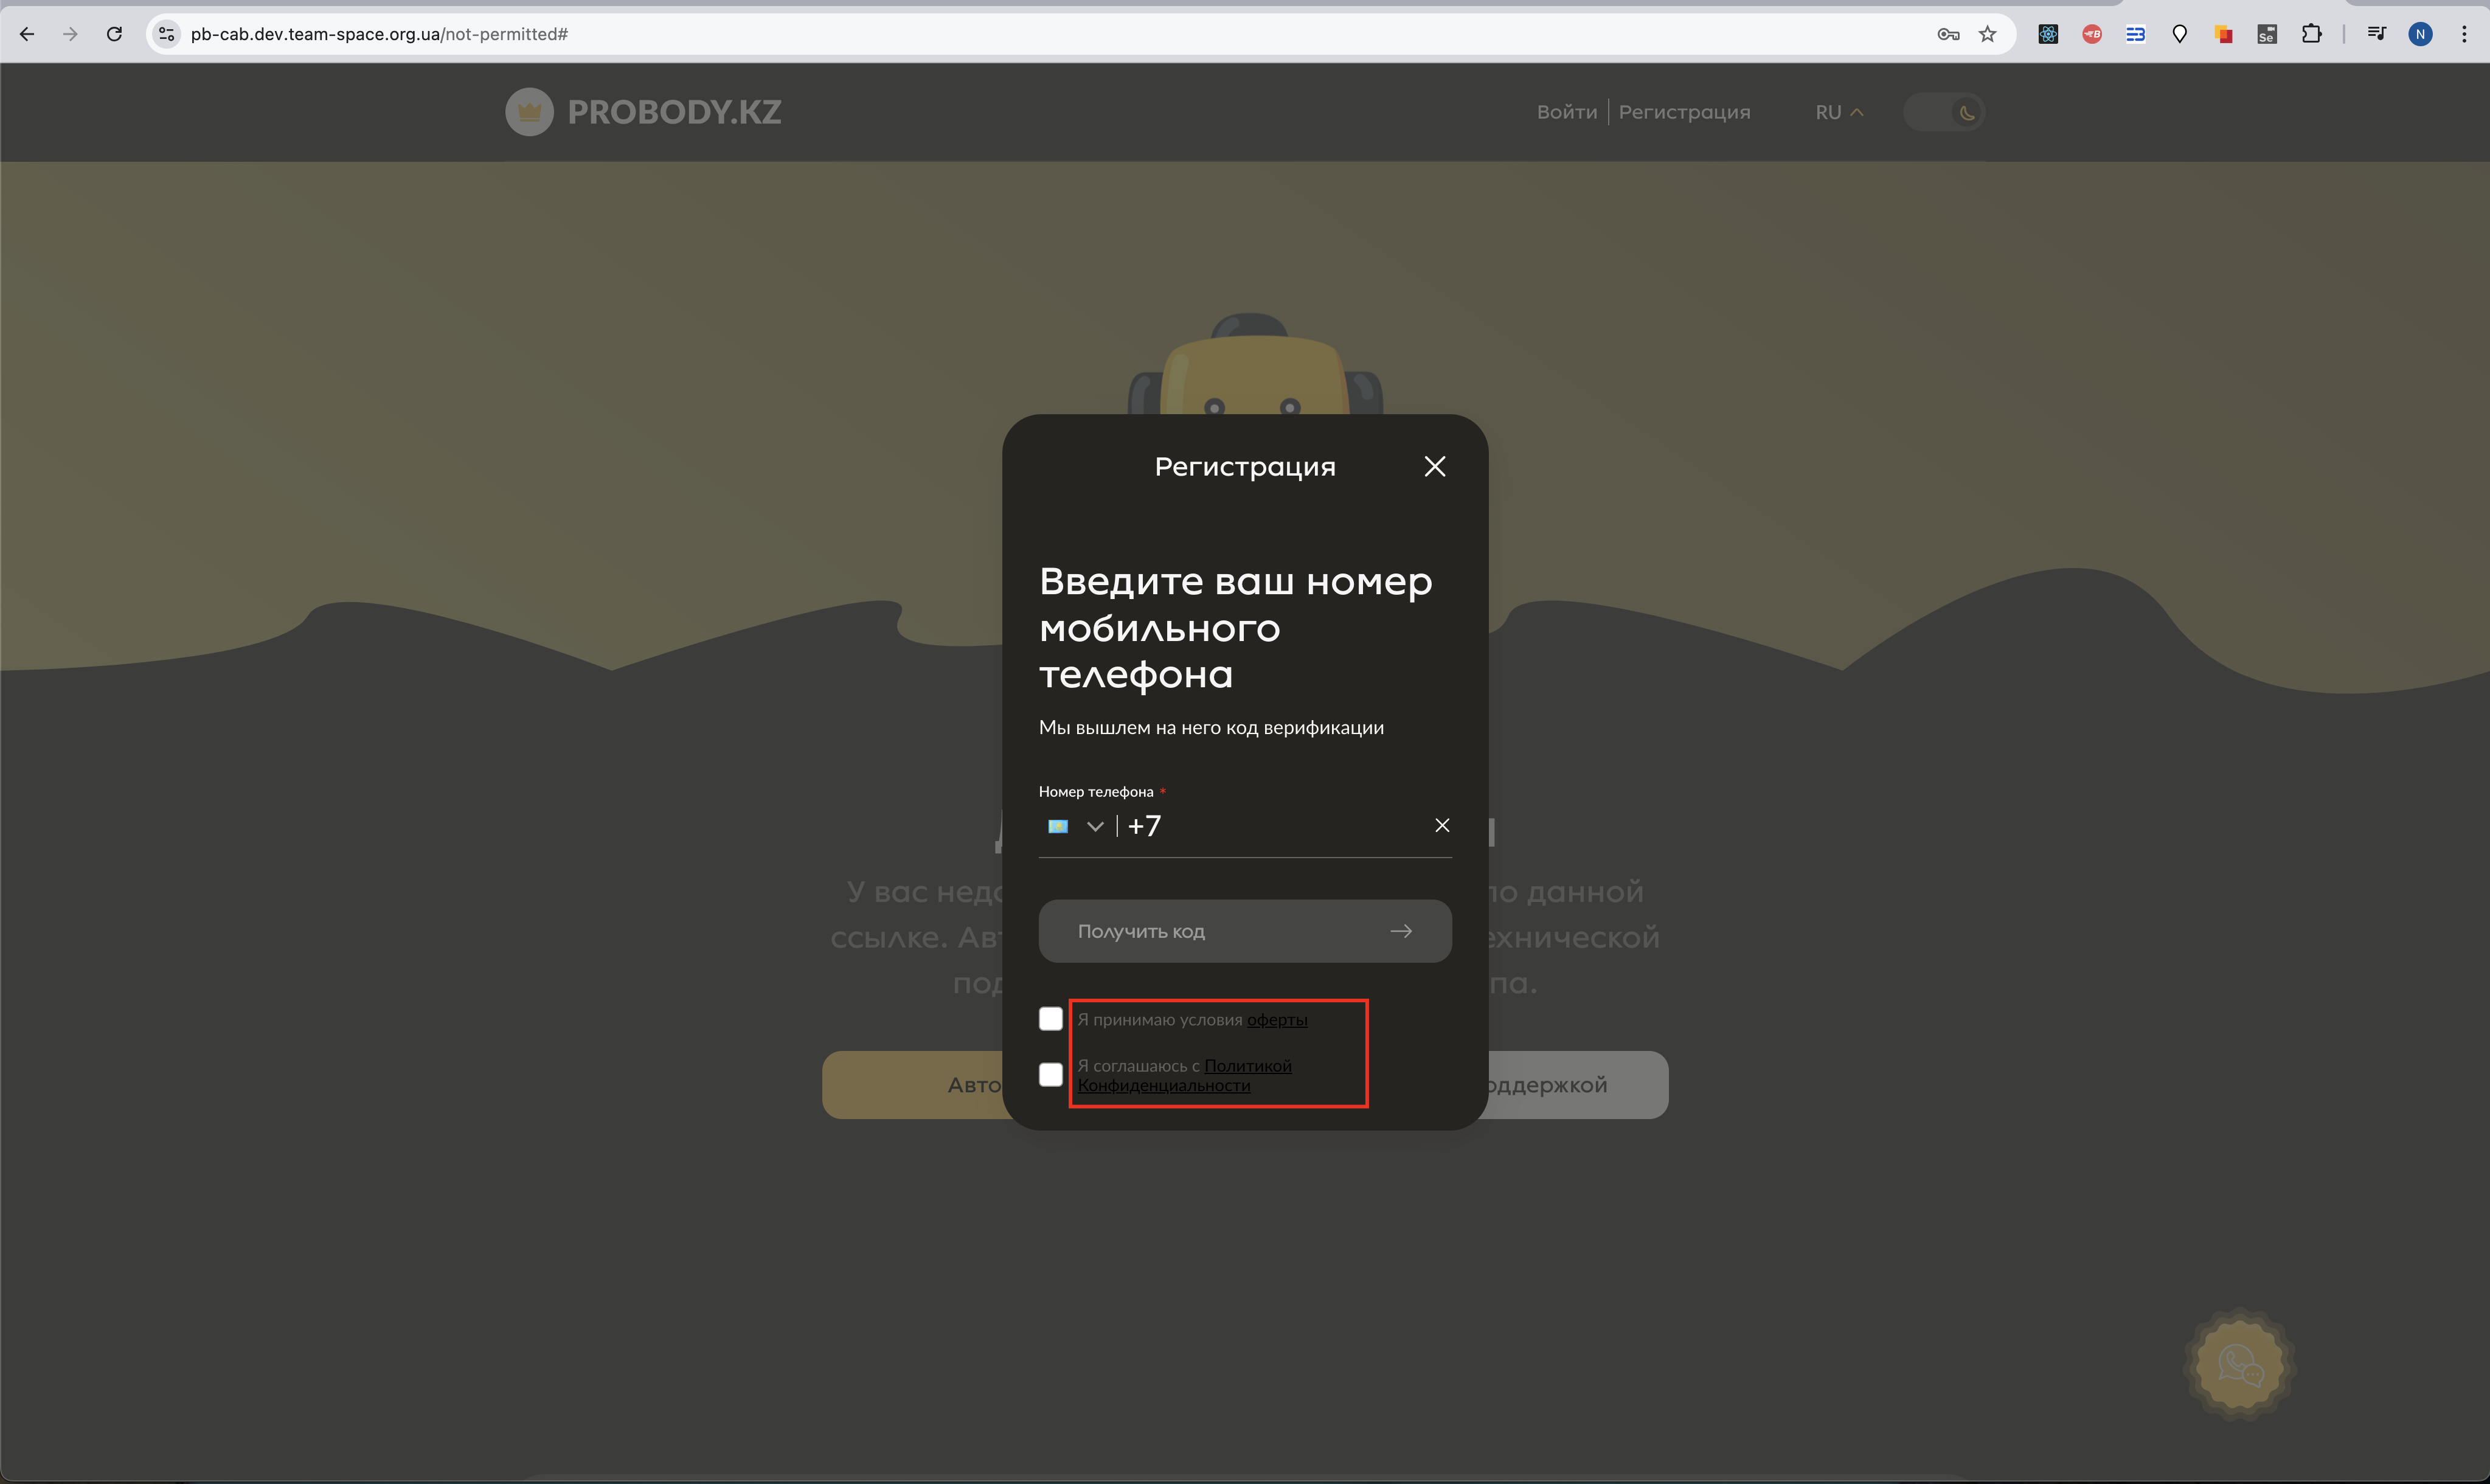
Task: Open the RU language selector
Action: pyautogui.click(x=1838, y=112)
